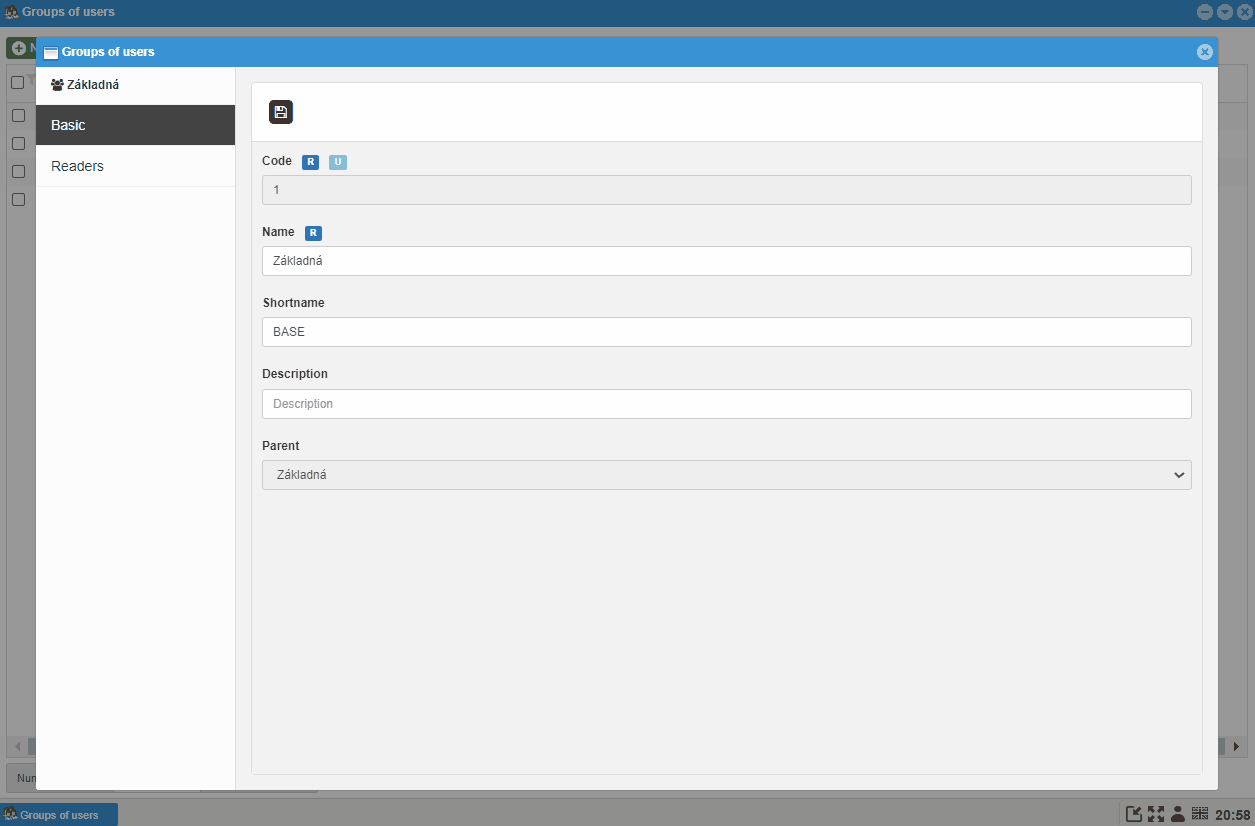Open the user profile tray icon
The height and width of the screenshot is (826, 1255).
tap(1178, 814)
